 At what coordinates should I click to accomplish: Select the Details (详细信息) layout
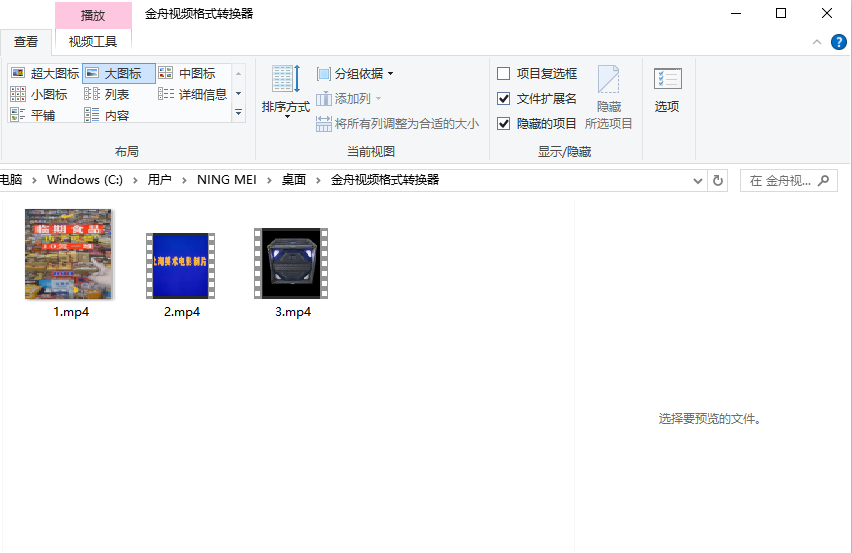(192, 95)
